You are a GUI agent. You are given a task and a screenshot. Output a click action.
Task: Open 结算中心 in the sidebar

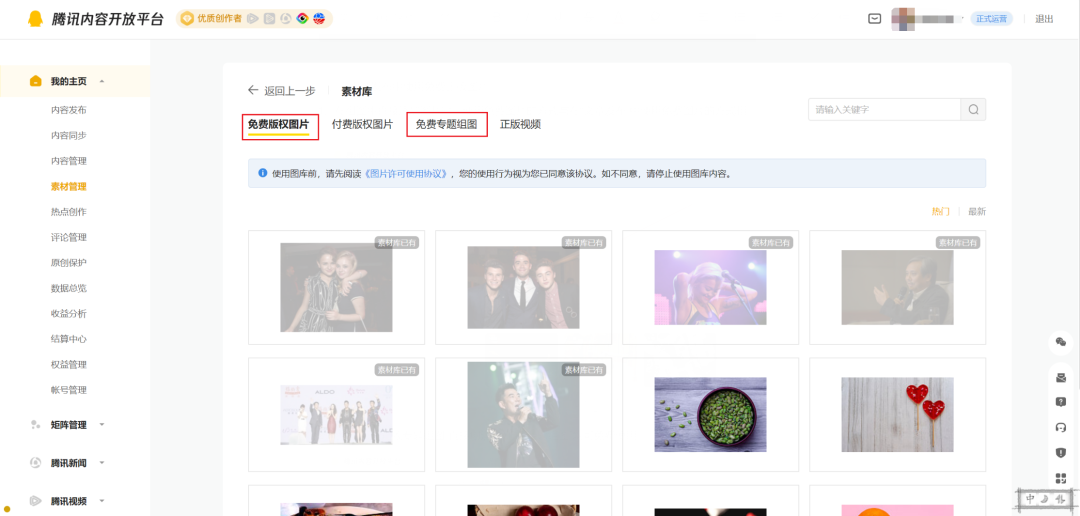(x=69, y=340)
